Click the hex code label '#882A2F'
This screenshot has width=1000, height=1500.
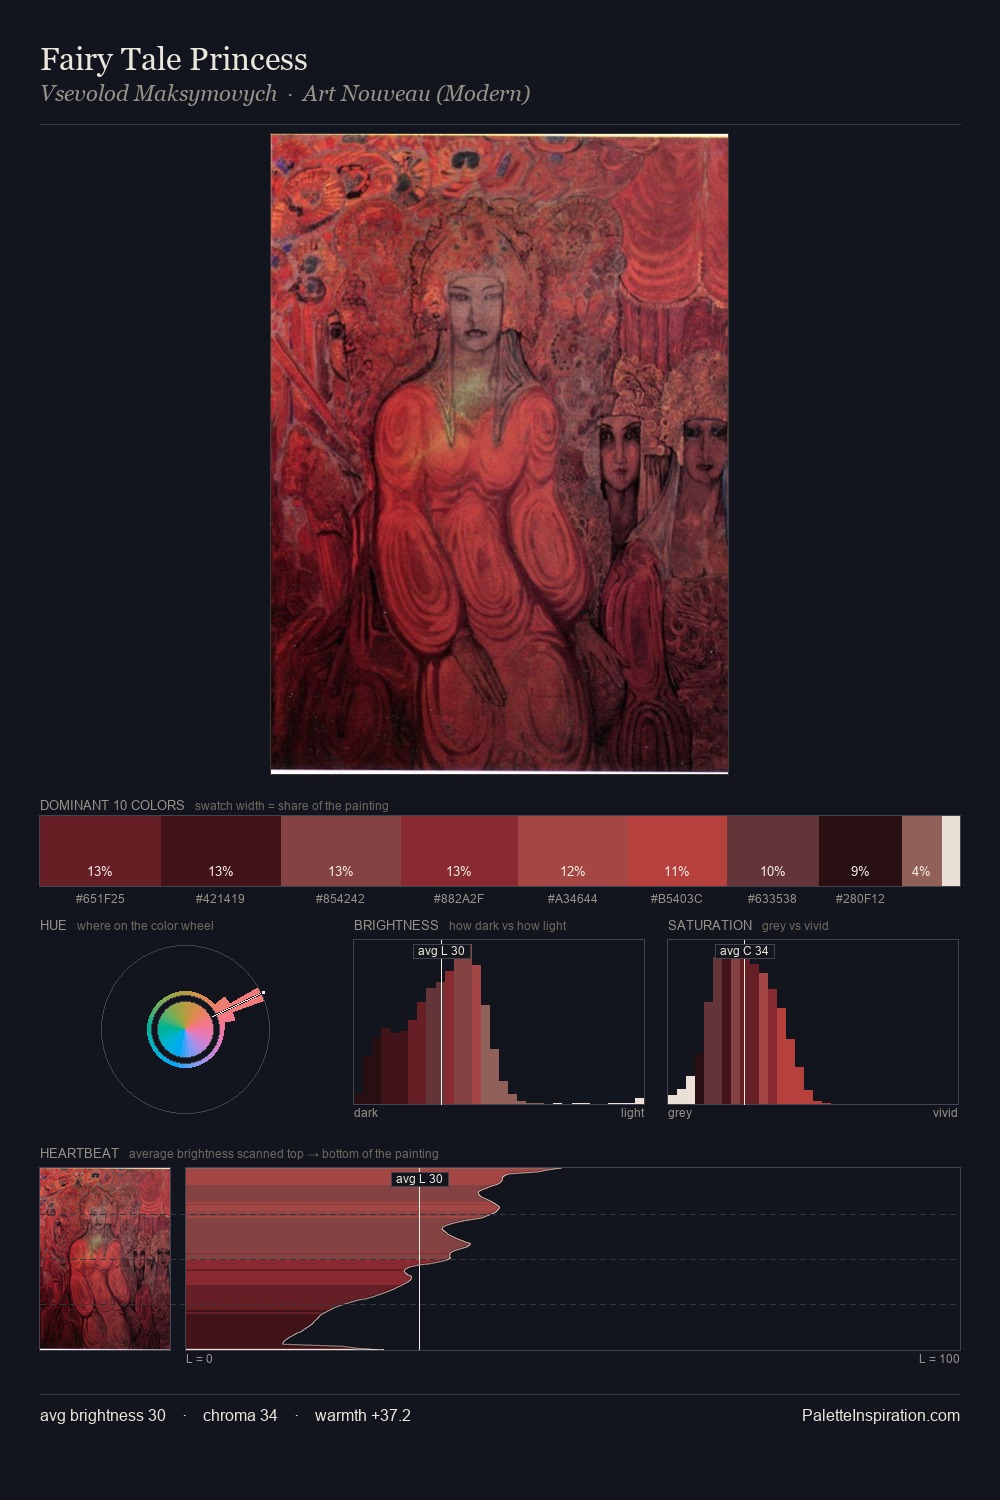459,898
